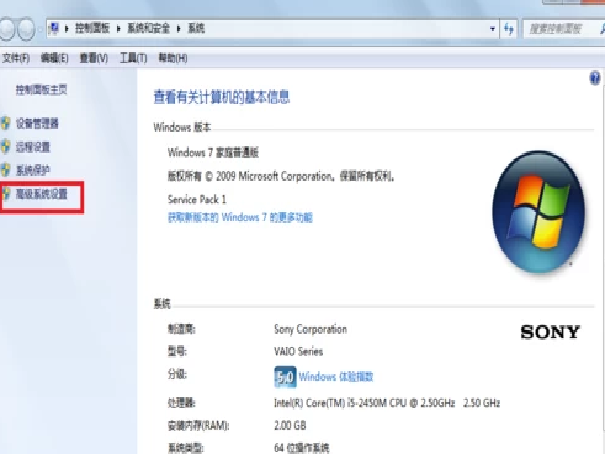Viewport: 605px width, 454px height.
Task: Click the refresh icon beside address bar
Action: [509, 29]
